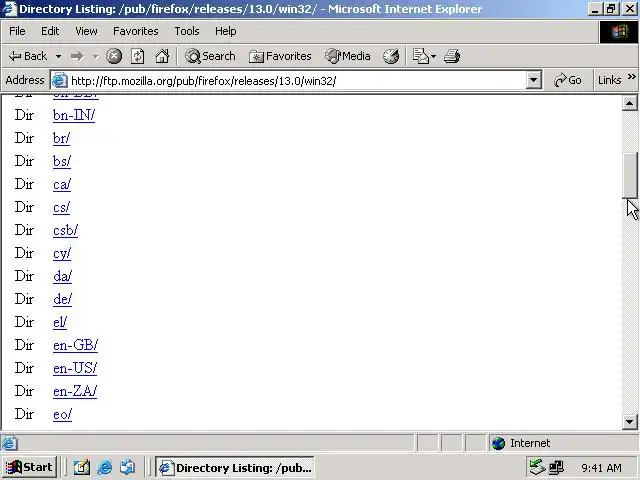Open the Back history dropdown arrow

pyautogui.click(x=58, y=56)
